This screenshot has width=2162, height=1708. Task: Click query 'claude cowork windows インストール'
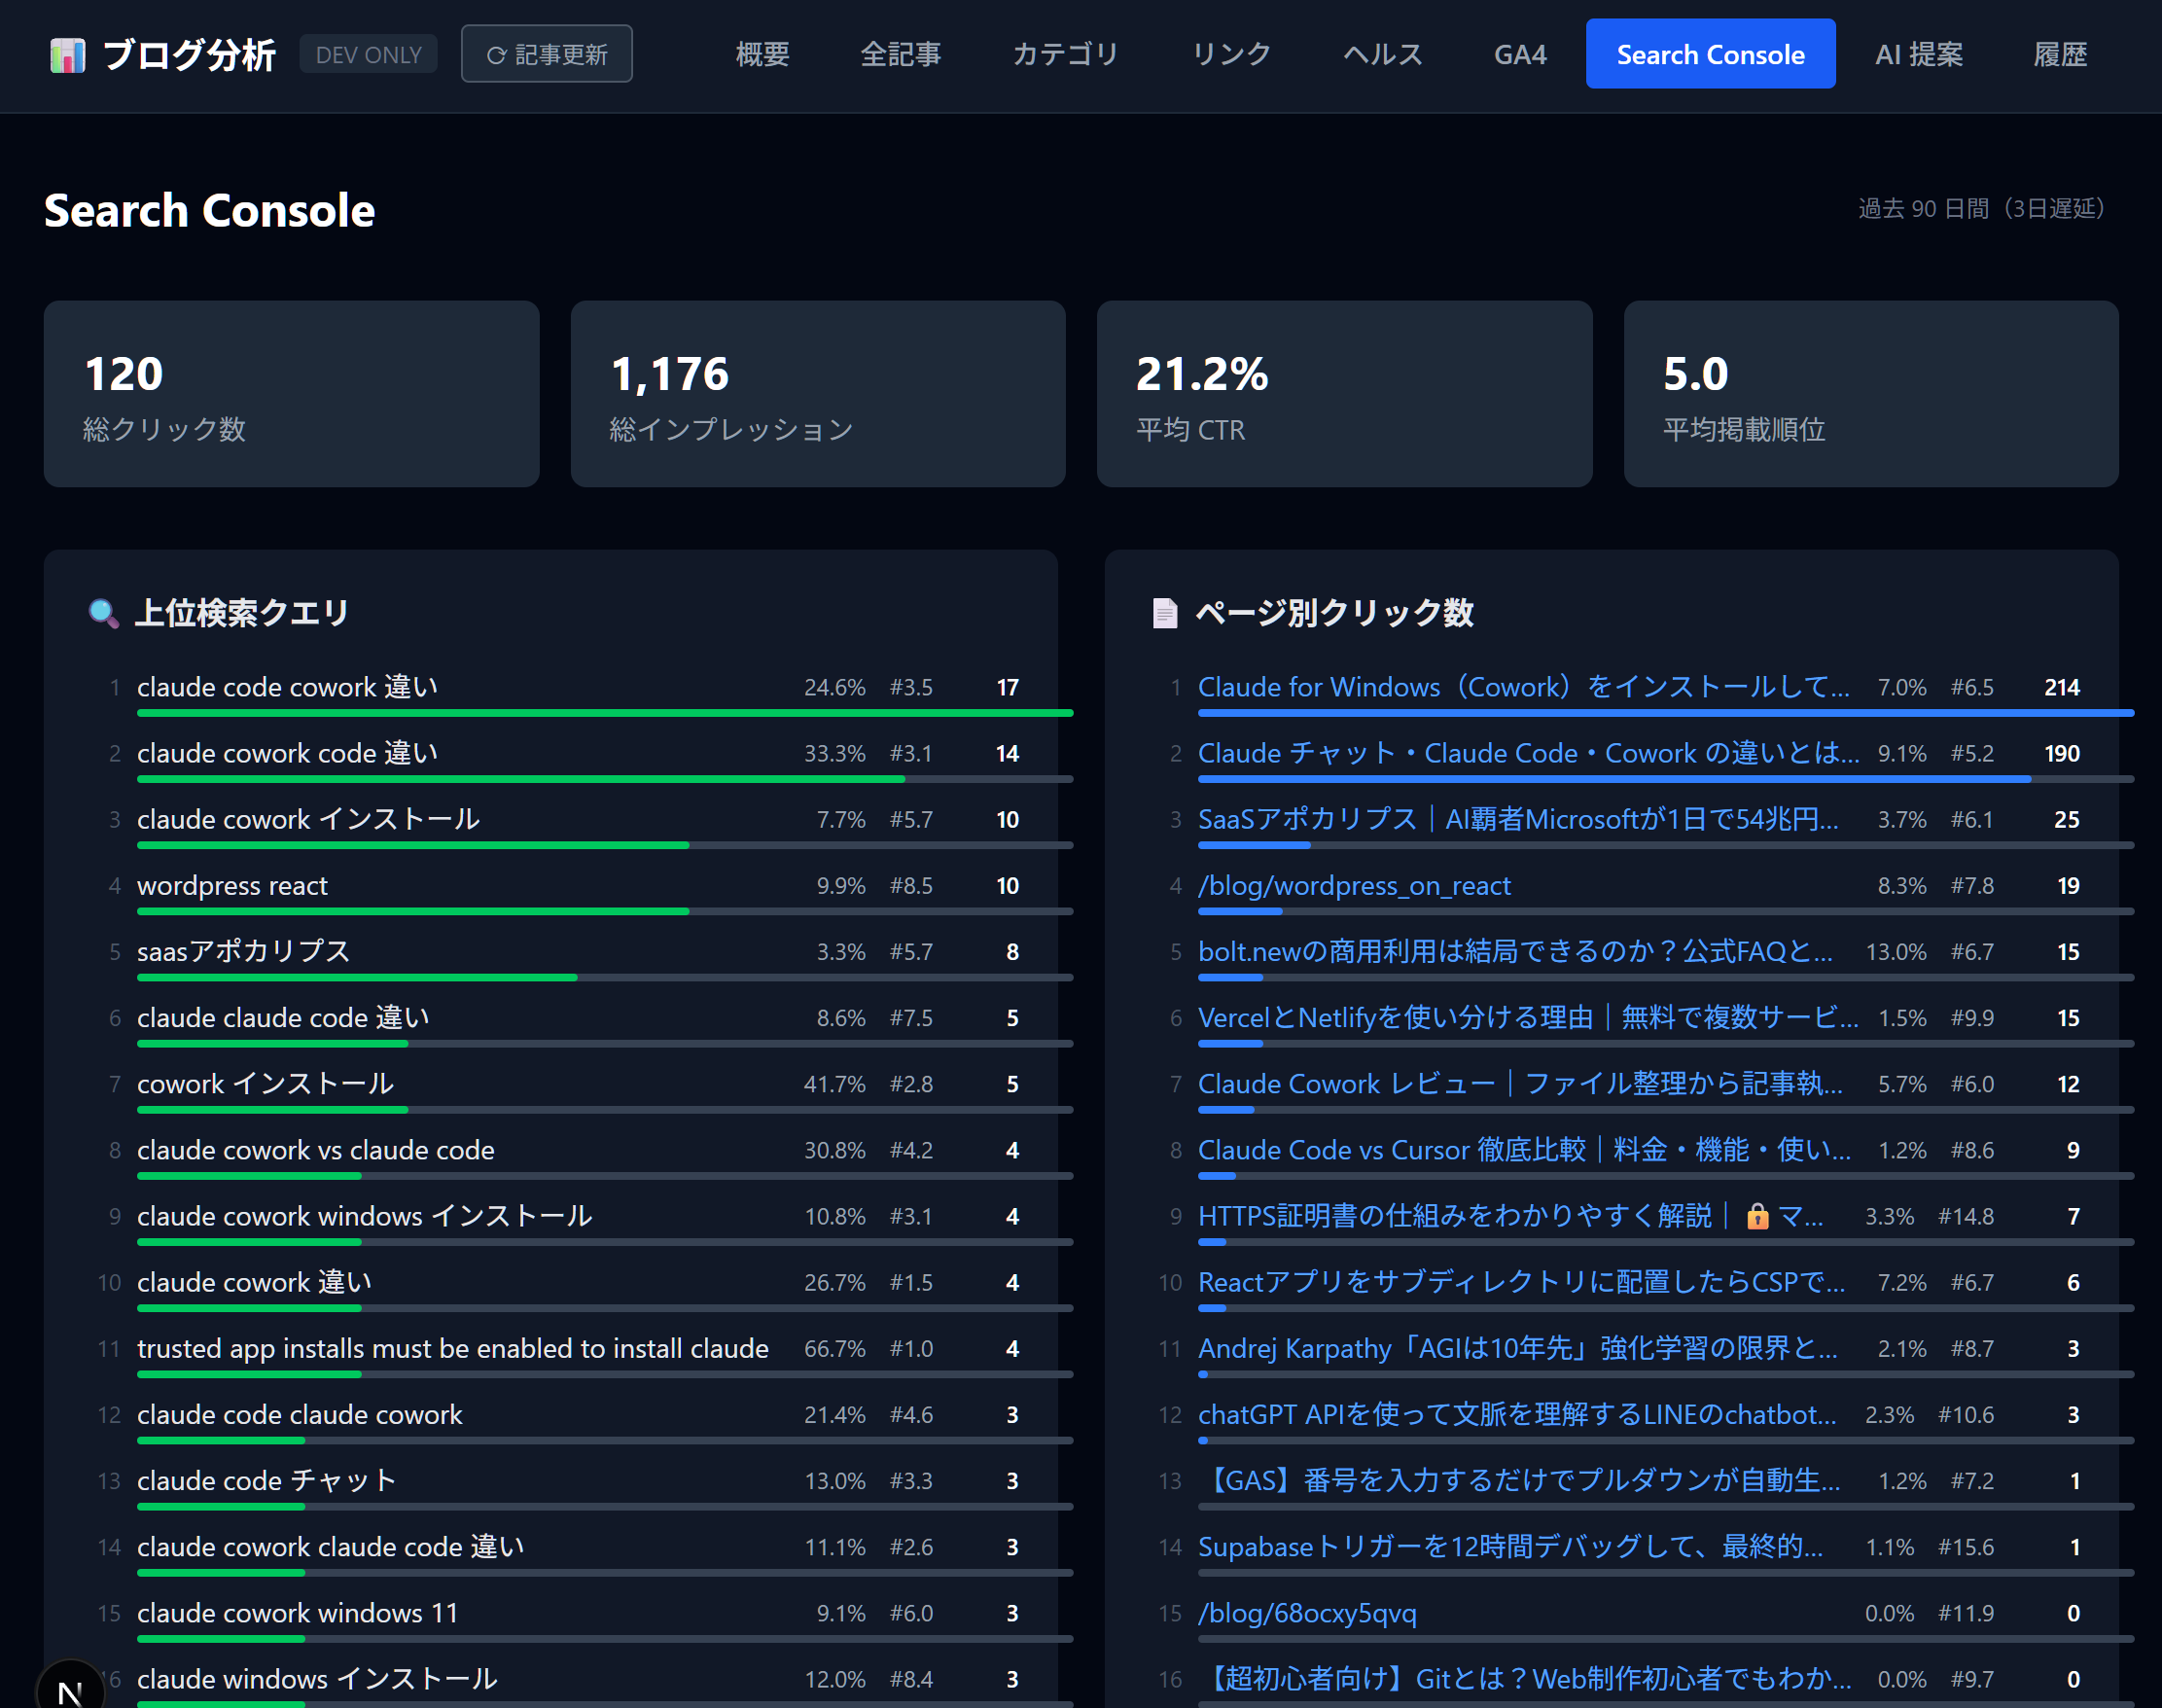(x=365, y=1215)
